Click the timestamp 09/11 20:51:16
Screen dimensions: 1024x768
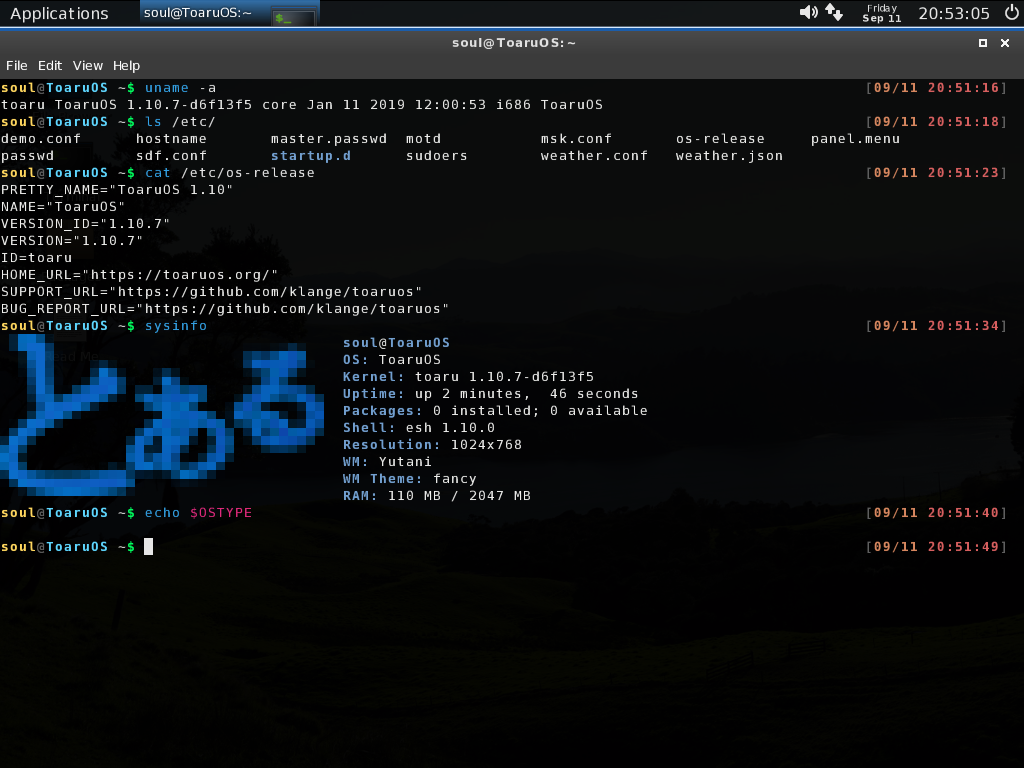[x=936, y=88]
